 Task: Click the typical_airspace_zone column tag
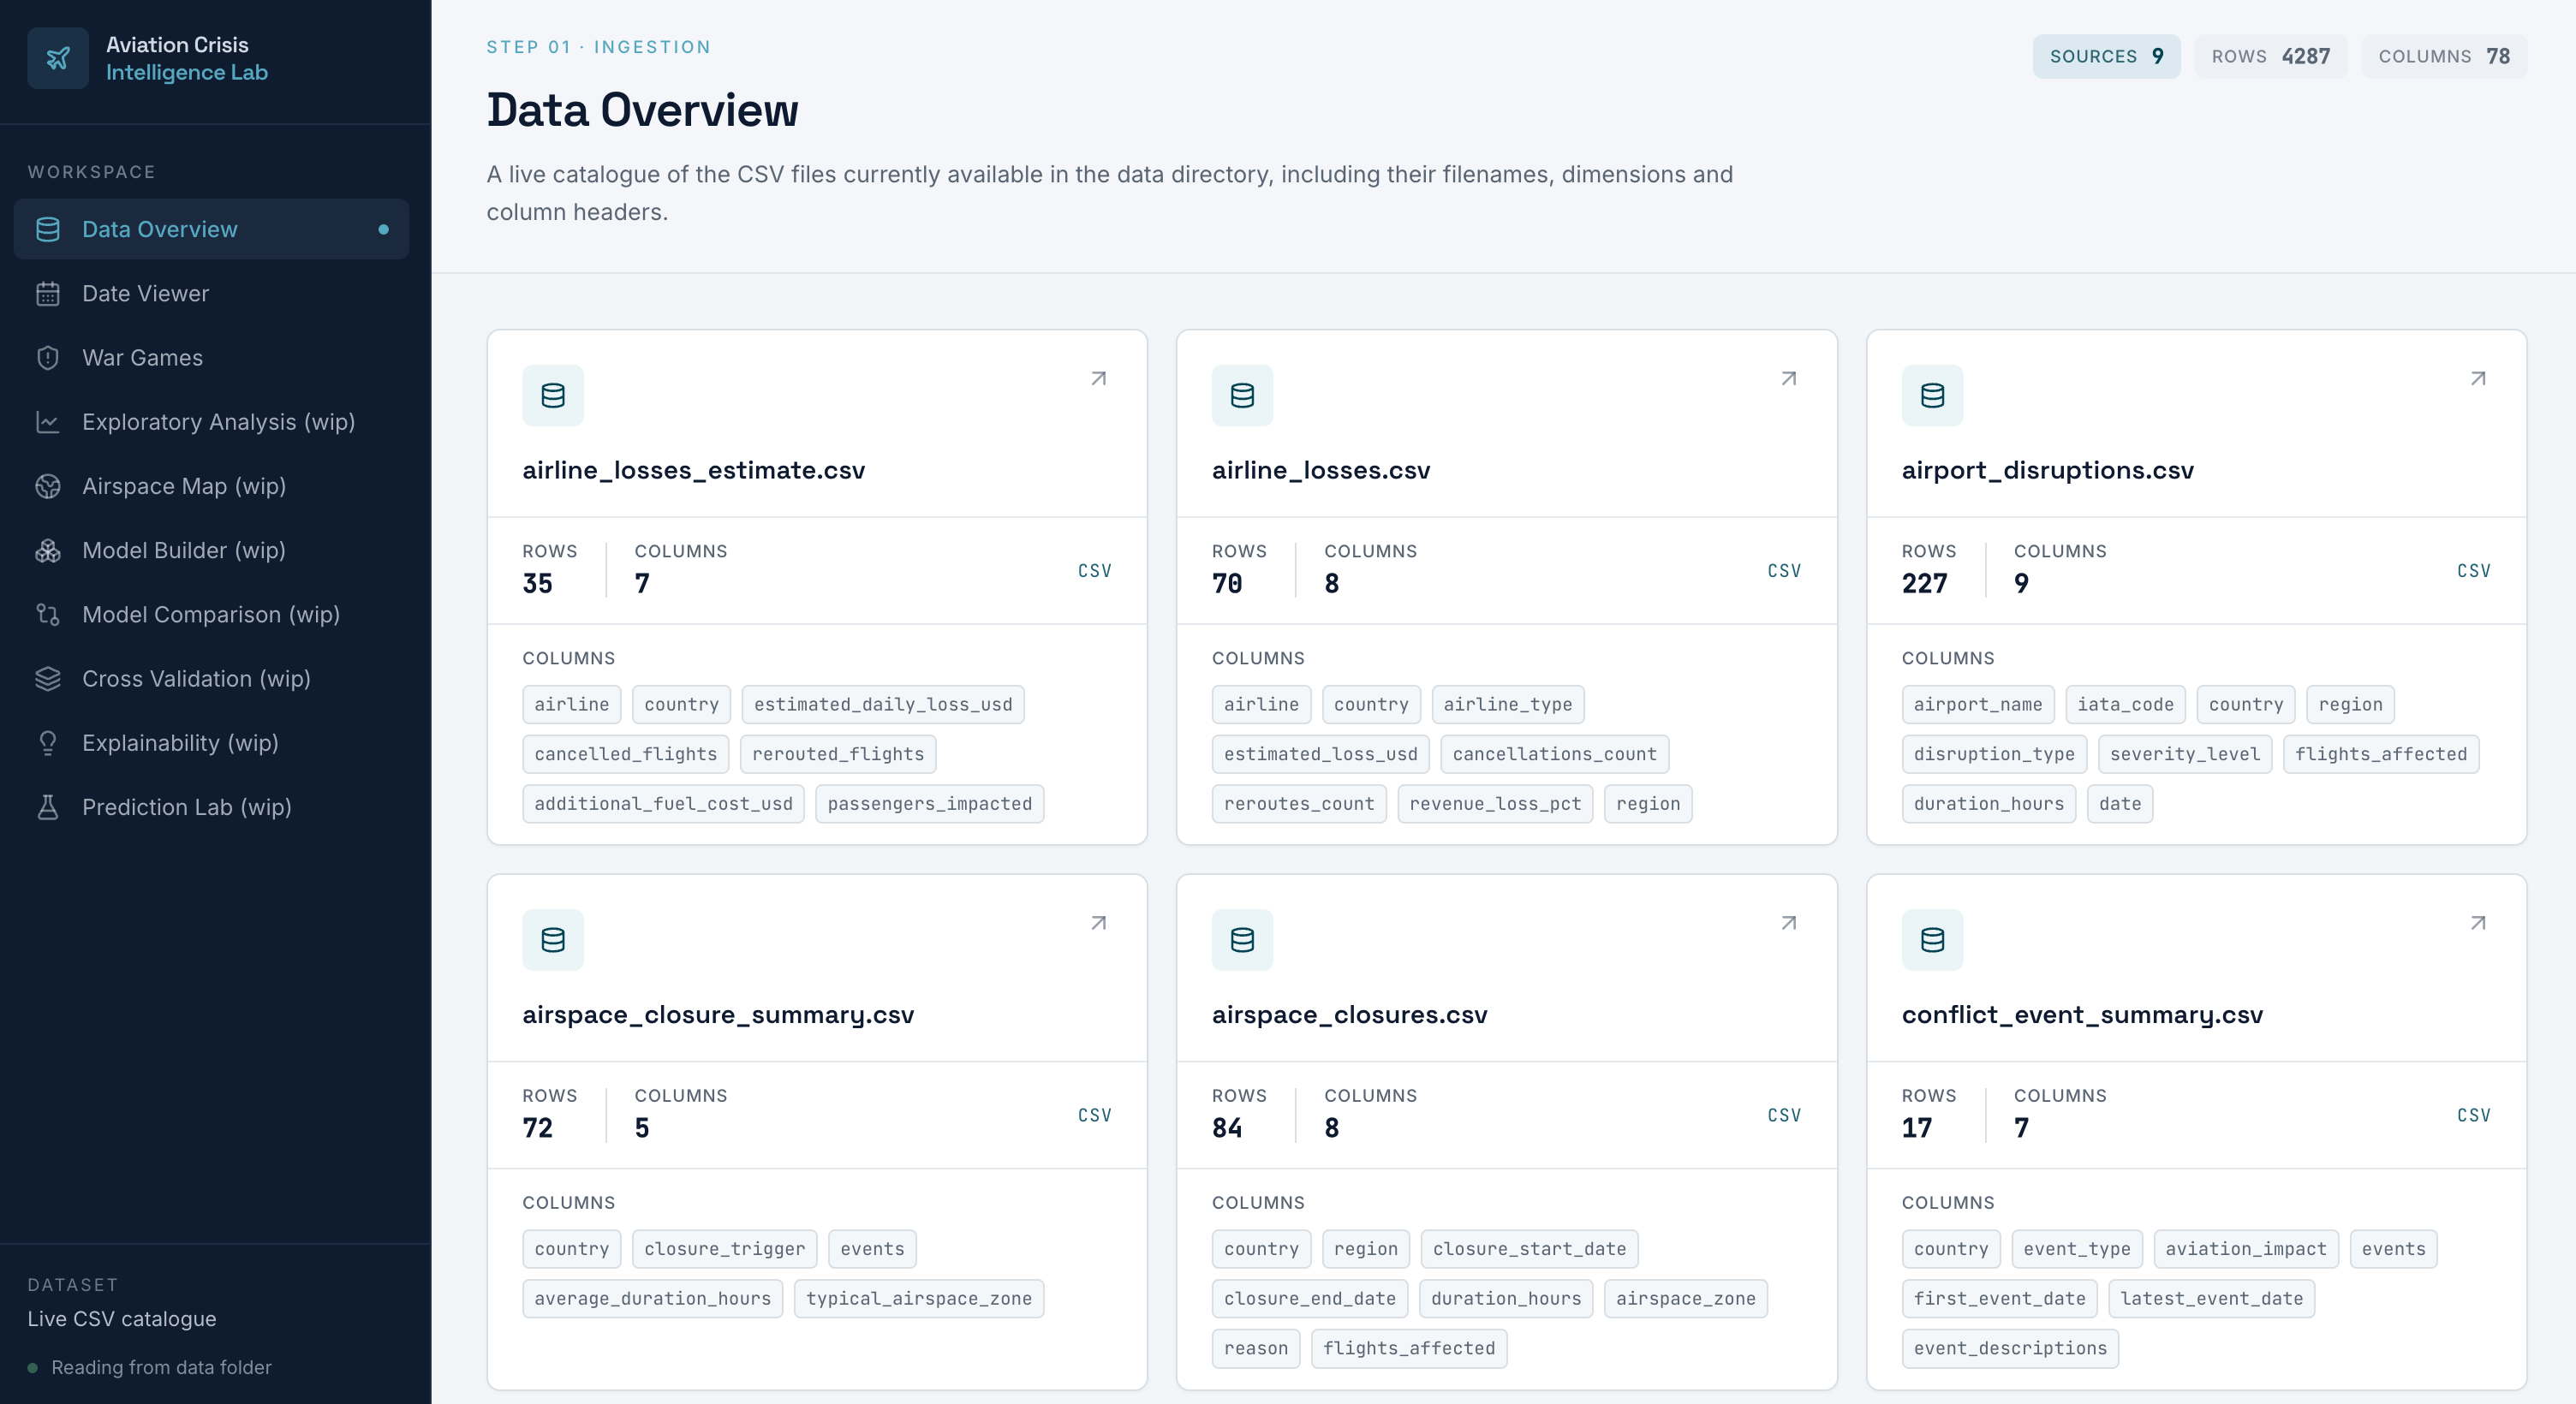(918, 1298)
